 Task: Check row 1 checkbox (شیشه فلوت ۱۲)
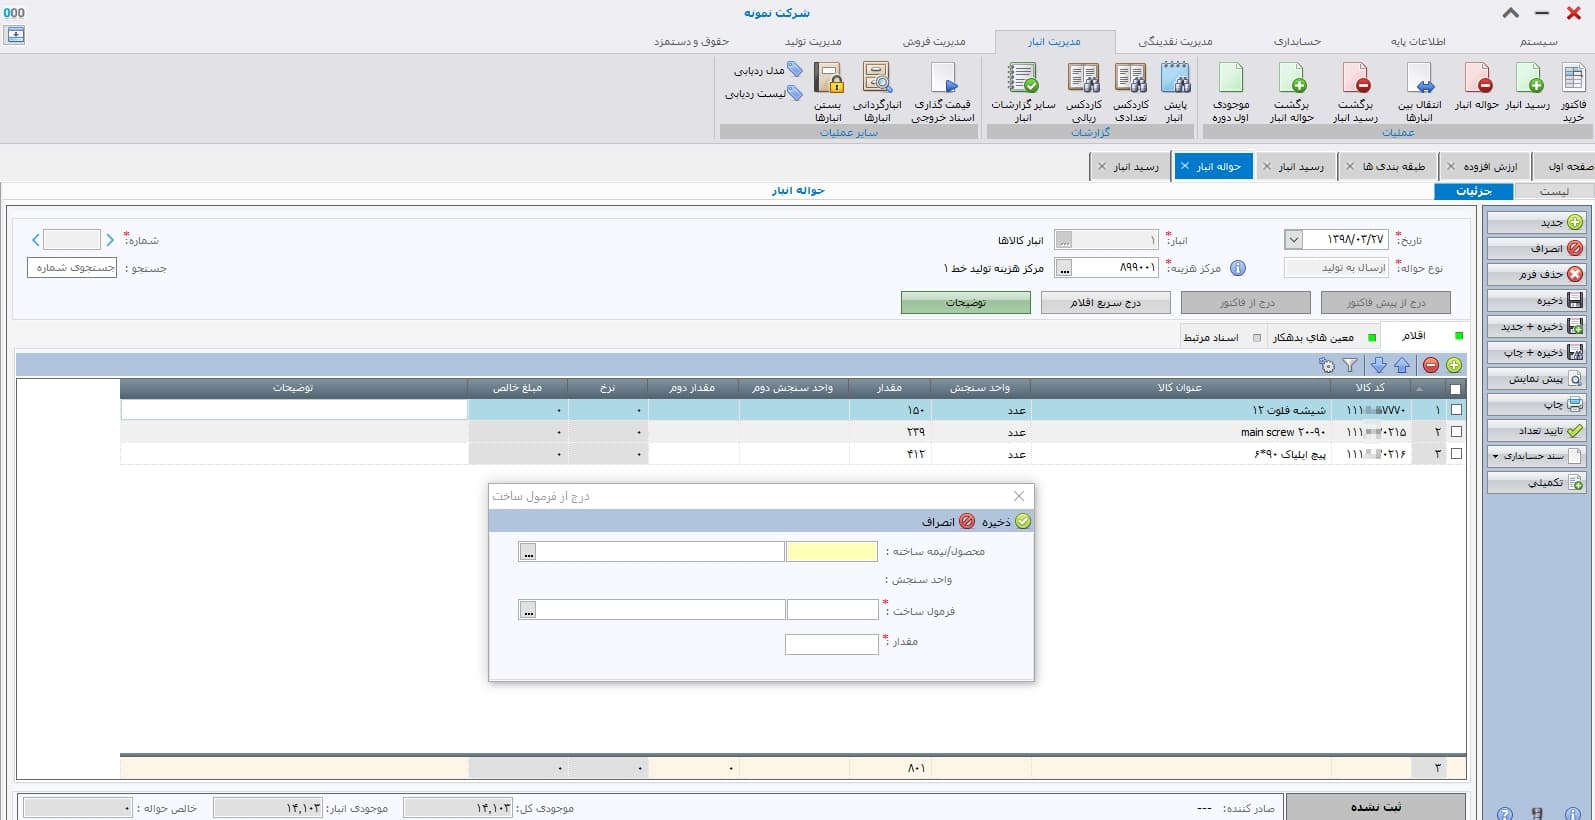[x=1456, y=410]
